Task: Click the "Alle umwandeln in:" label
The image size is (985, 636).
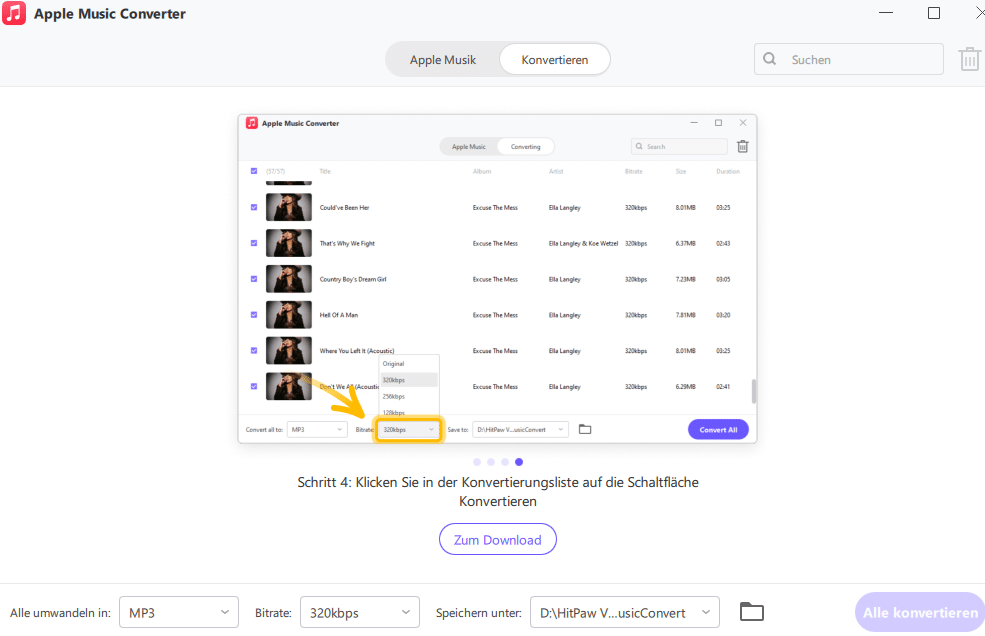Action: pos(60,613)
